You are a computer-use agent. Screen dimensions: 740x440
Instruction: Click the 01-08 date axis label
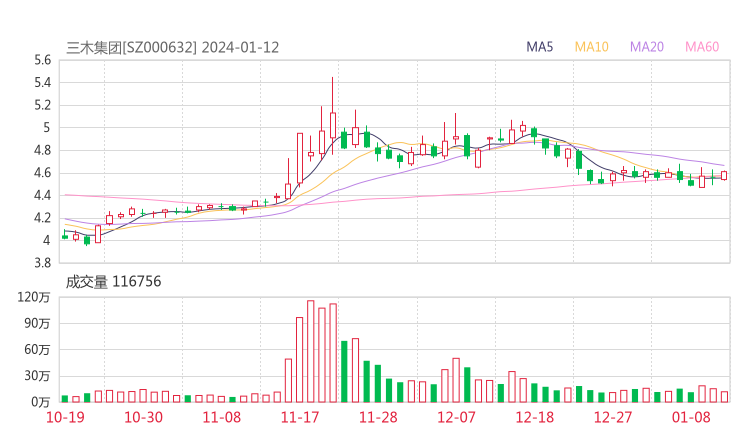tap(691, 417)
